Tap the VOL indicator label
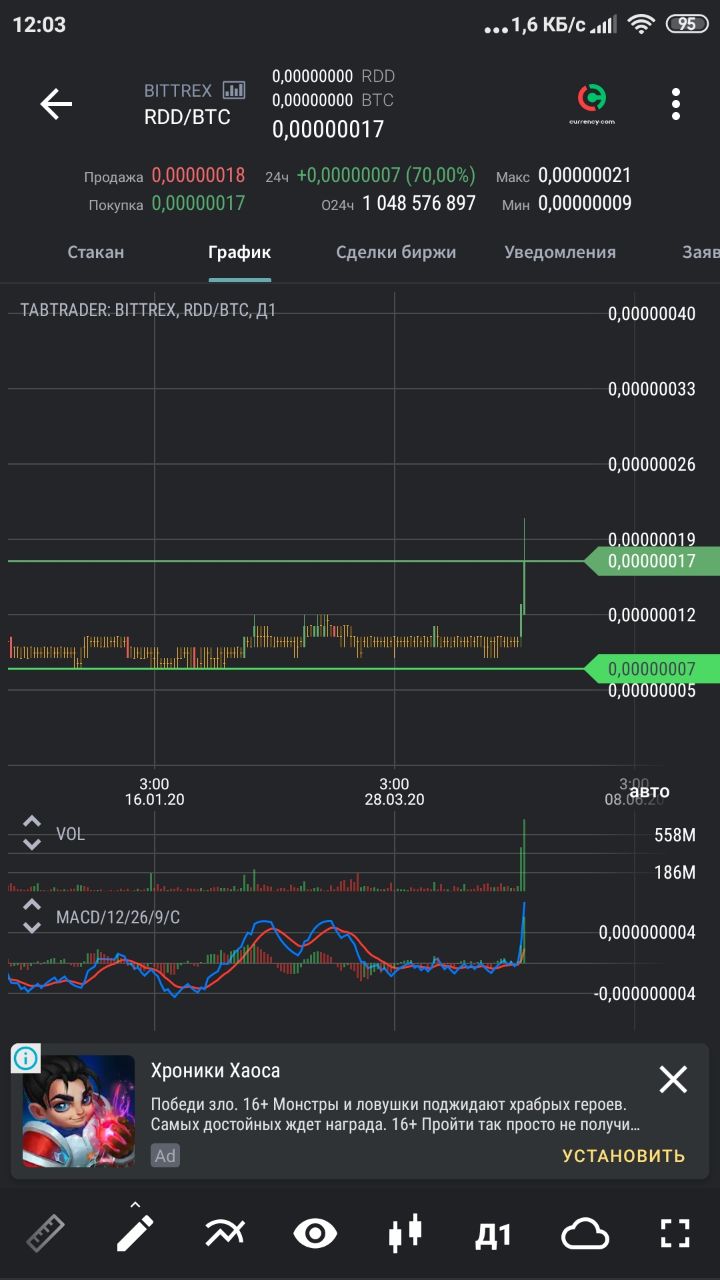Viewport: 720px width, 1280px height. (70, 834)
